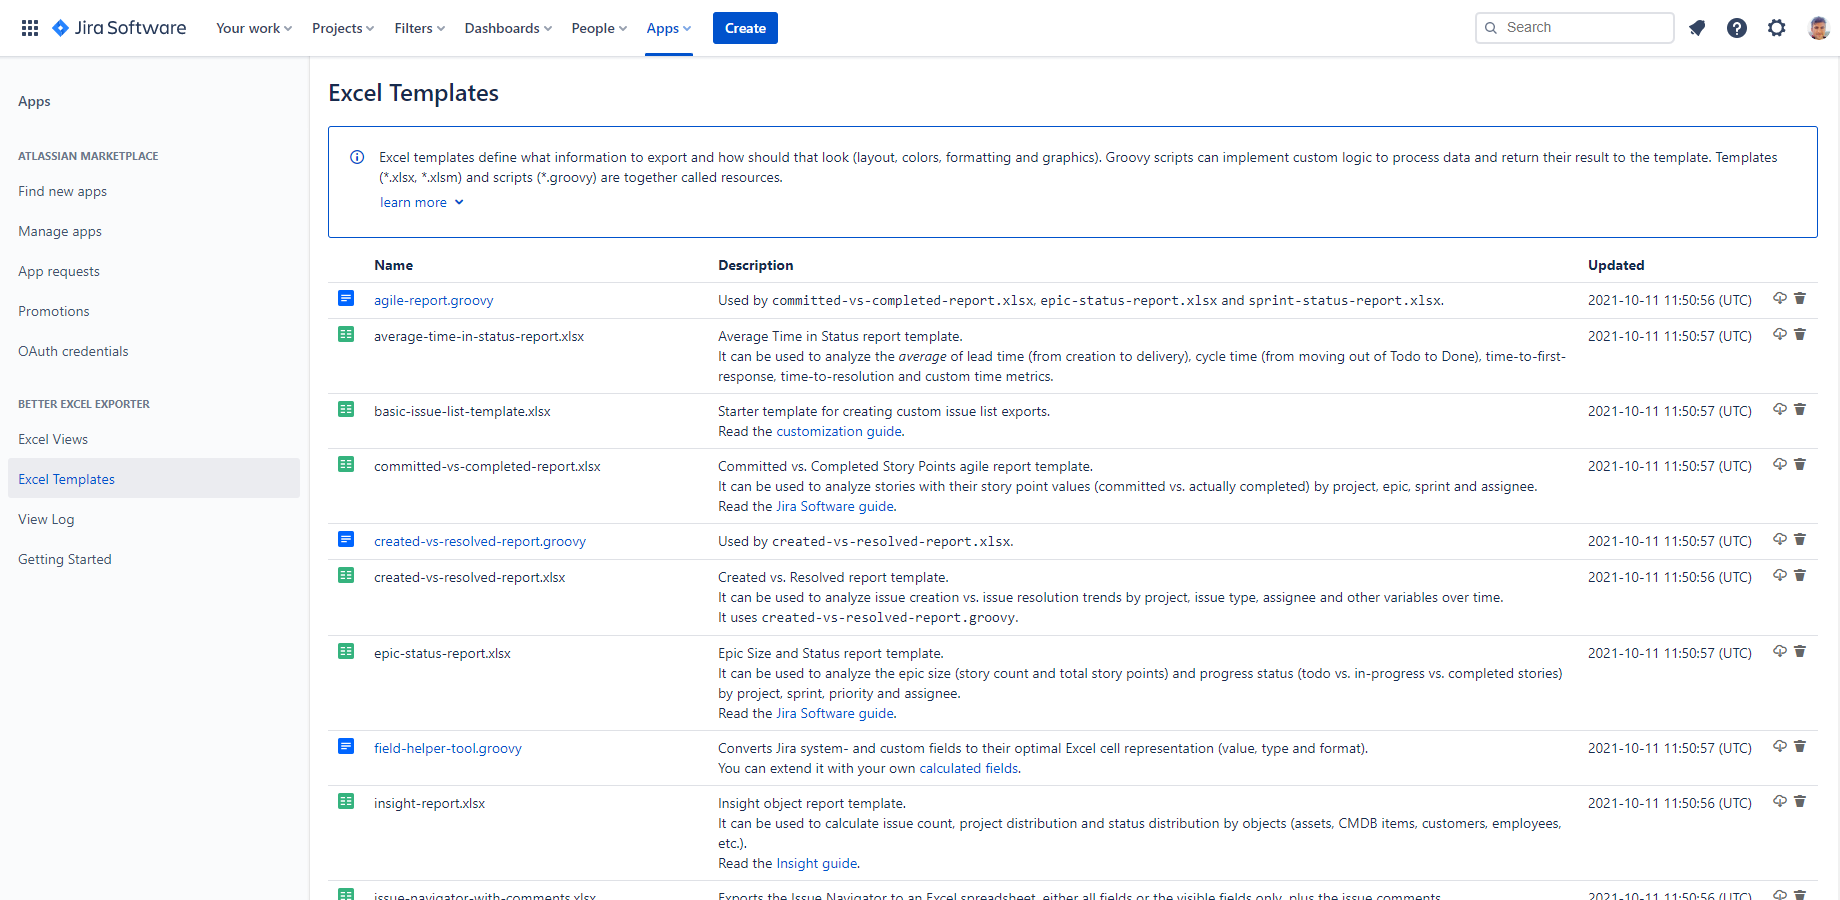Viewport: 1840px width, 900px height.
Task: Open the created-vs-resolved-report.groovy link
Action: (480, 541)
